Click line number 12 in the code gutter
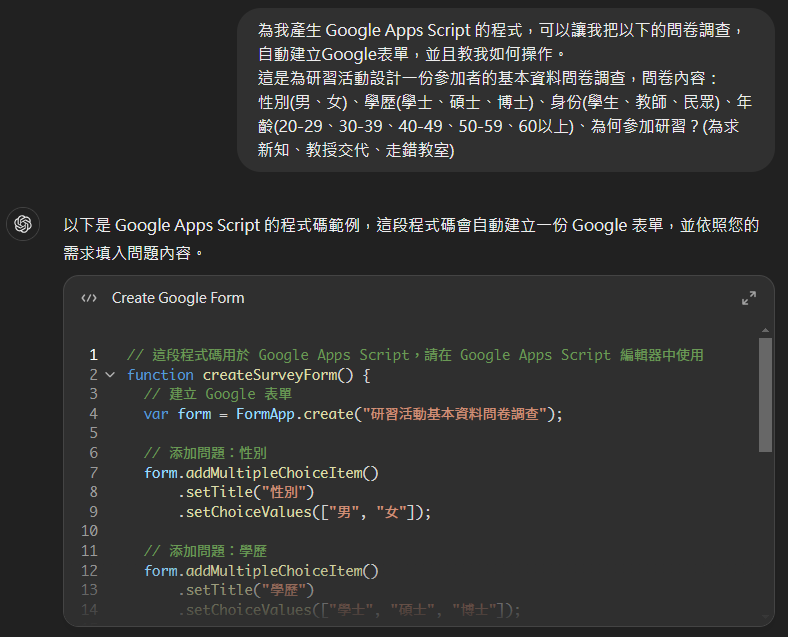The image size is (788, 637). click(x=89, y=571)
